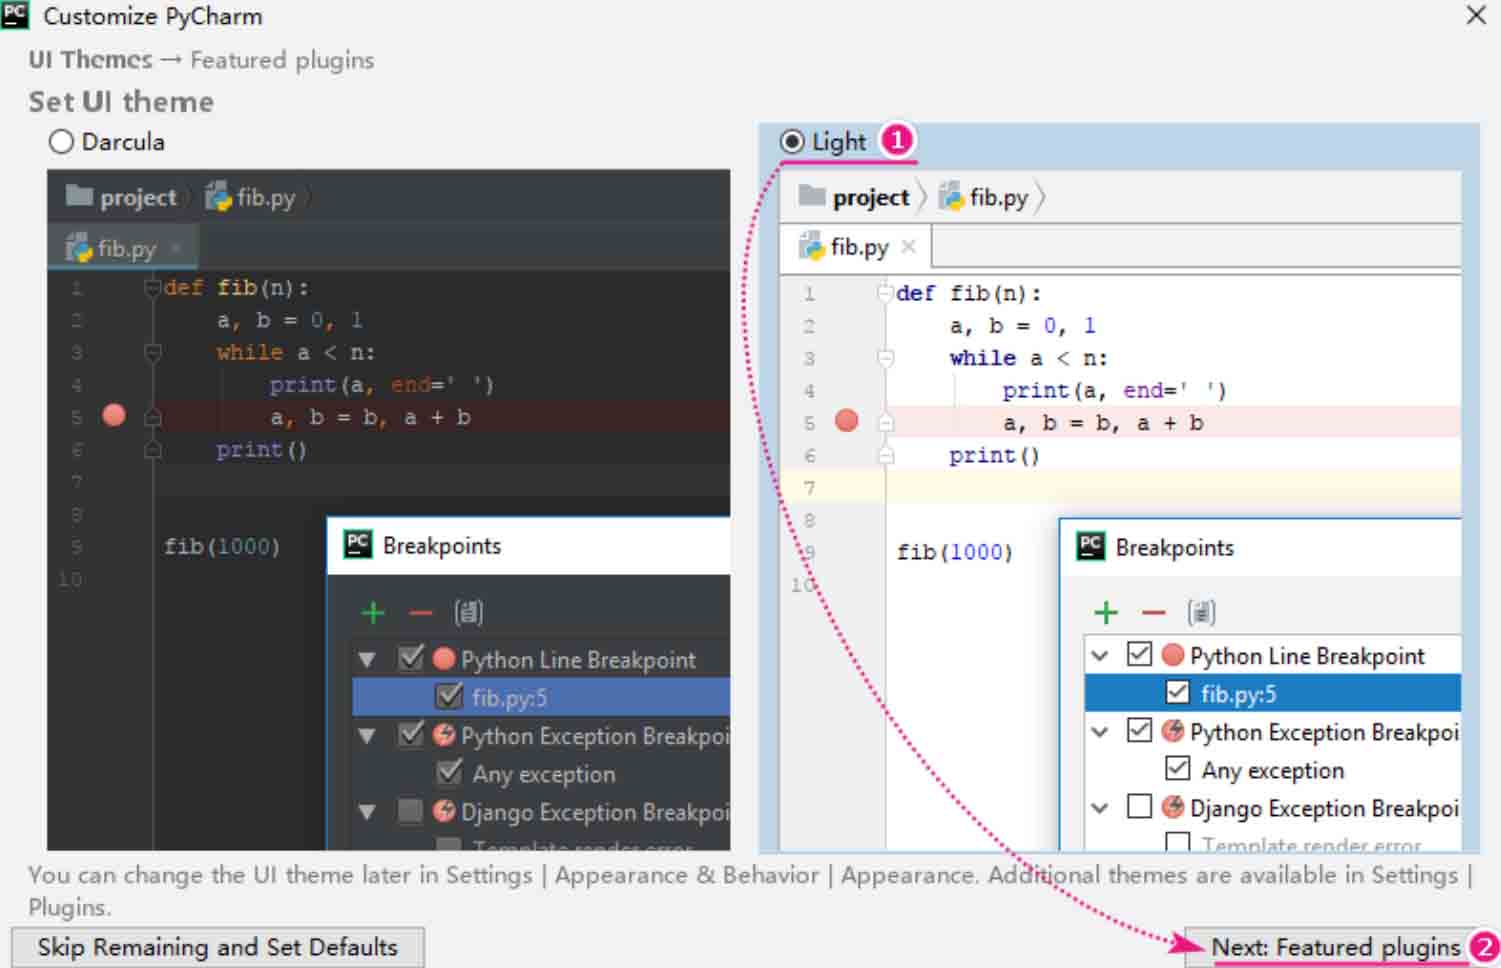
Task: Toggle Python Exception Breakpoint checkbox in Light preview
Action: tap(1139, 730)
